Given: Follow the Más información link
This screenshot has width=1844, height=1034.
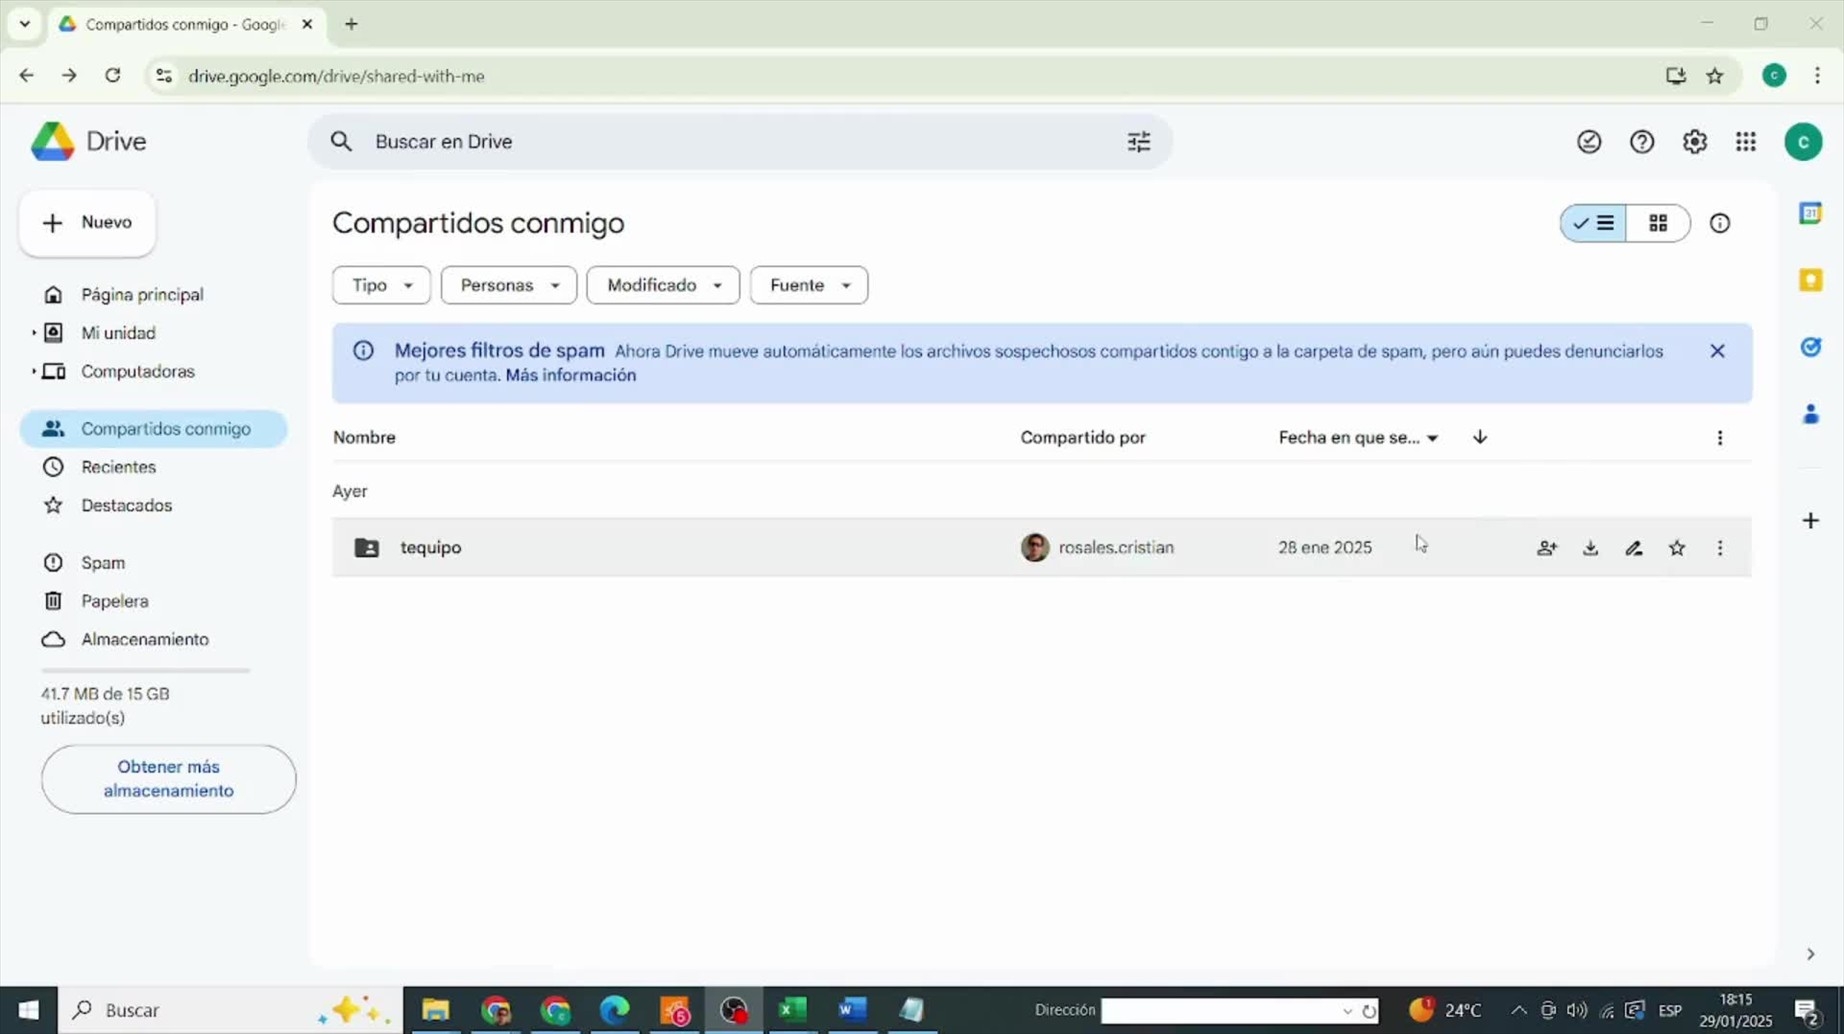Looking at the screenshot, I should click(x=570, y=375).
